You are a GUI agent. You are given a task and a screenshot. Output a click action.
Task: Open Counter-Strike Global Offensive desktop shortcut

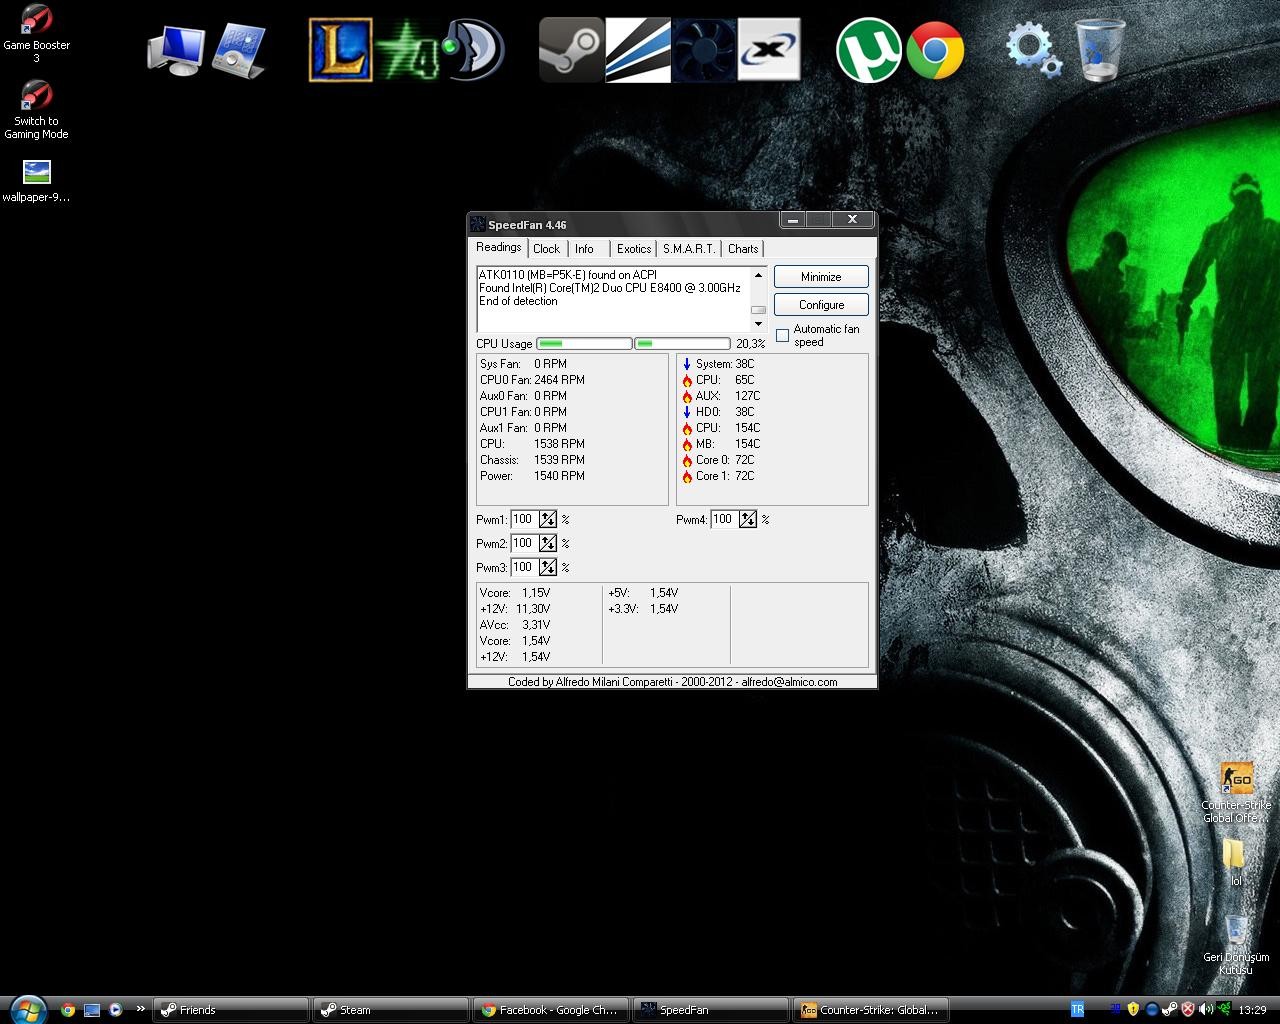point(1237,793)
